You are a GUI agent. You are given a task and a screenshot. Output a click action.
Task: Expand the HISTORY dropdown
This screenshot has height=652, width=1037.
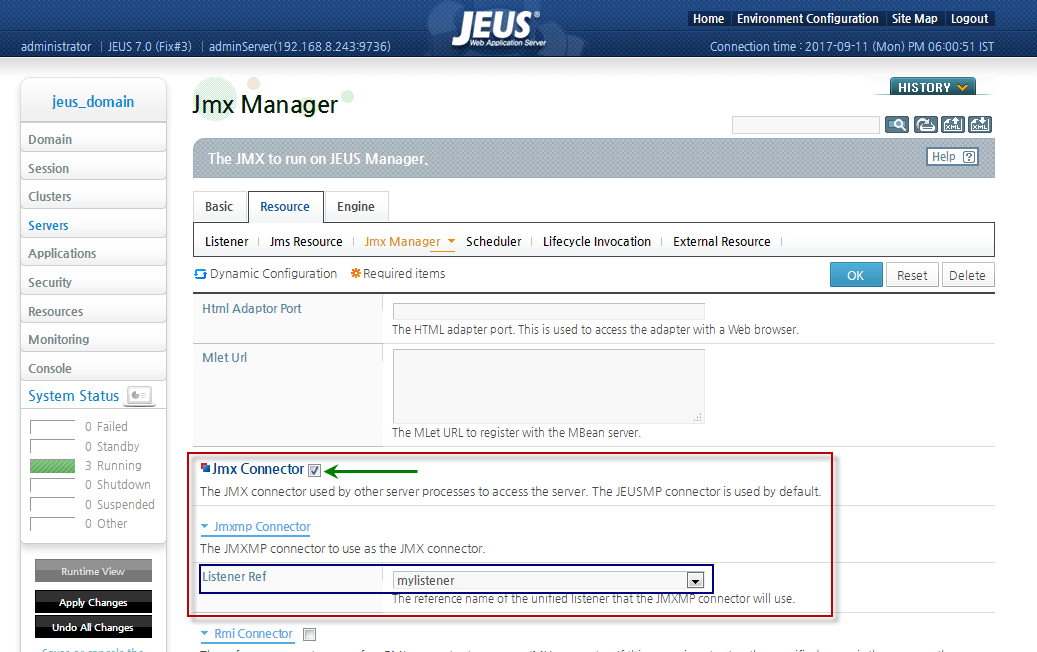(x=933, y=87)
